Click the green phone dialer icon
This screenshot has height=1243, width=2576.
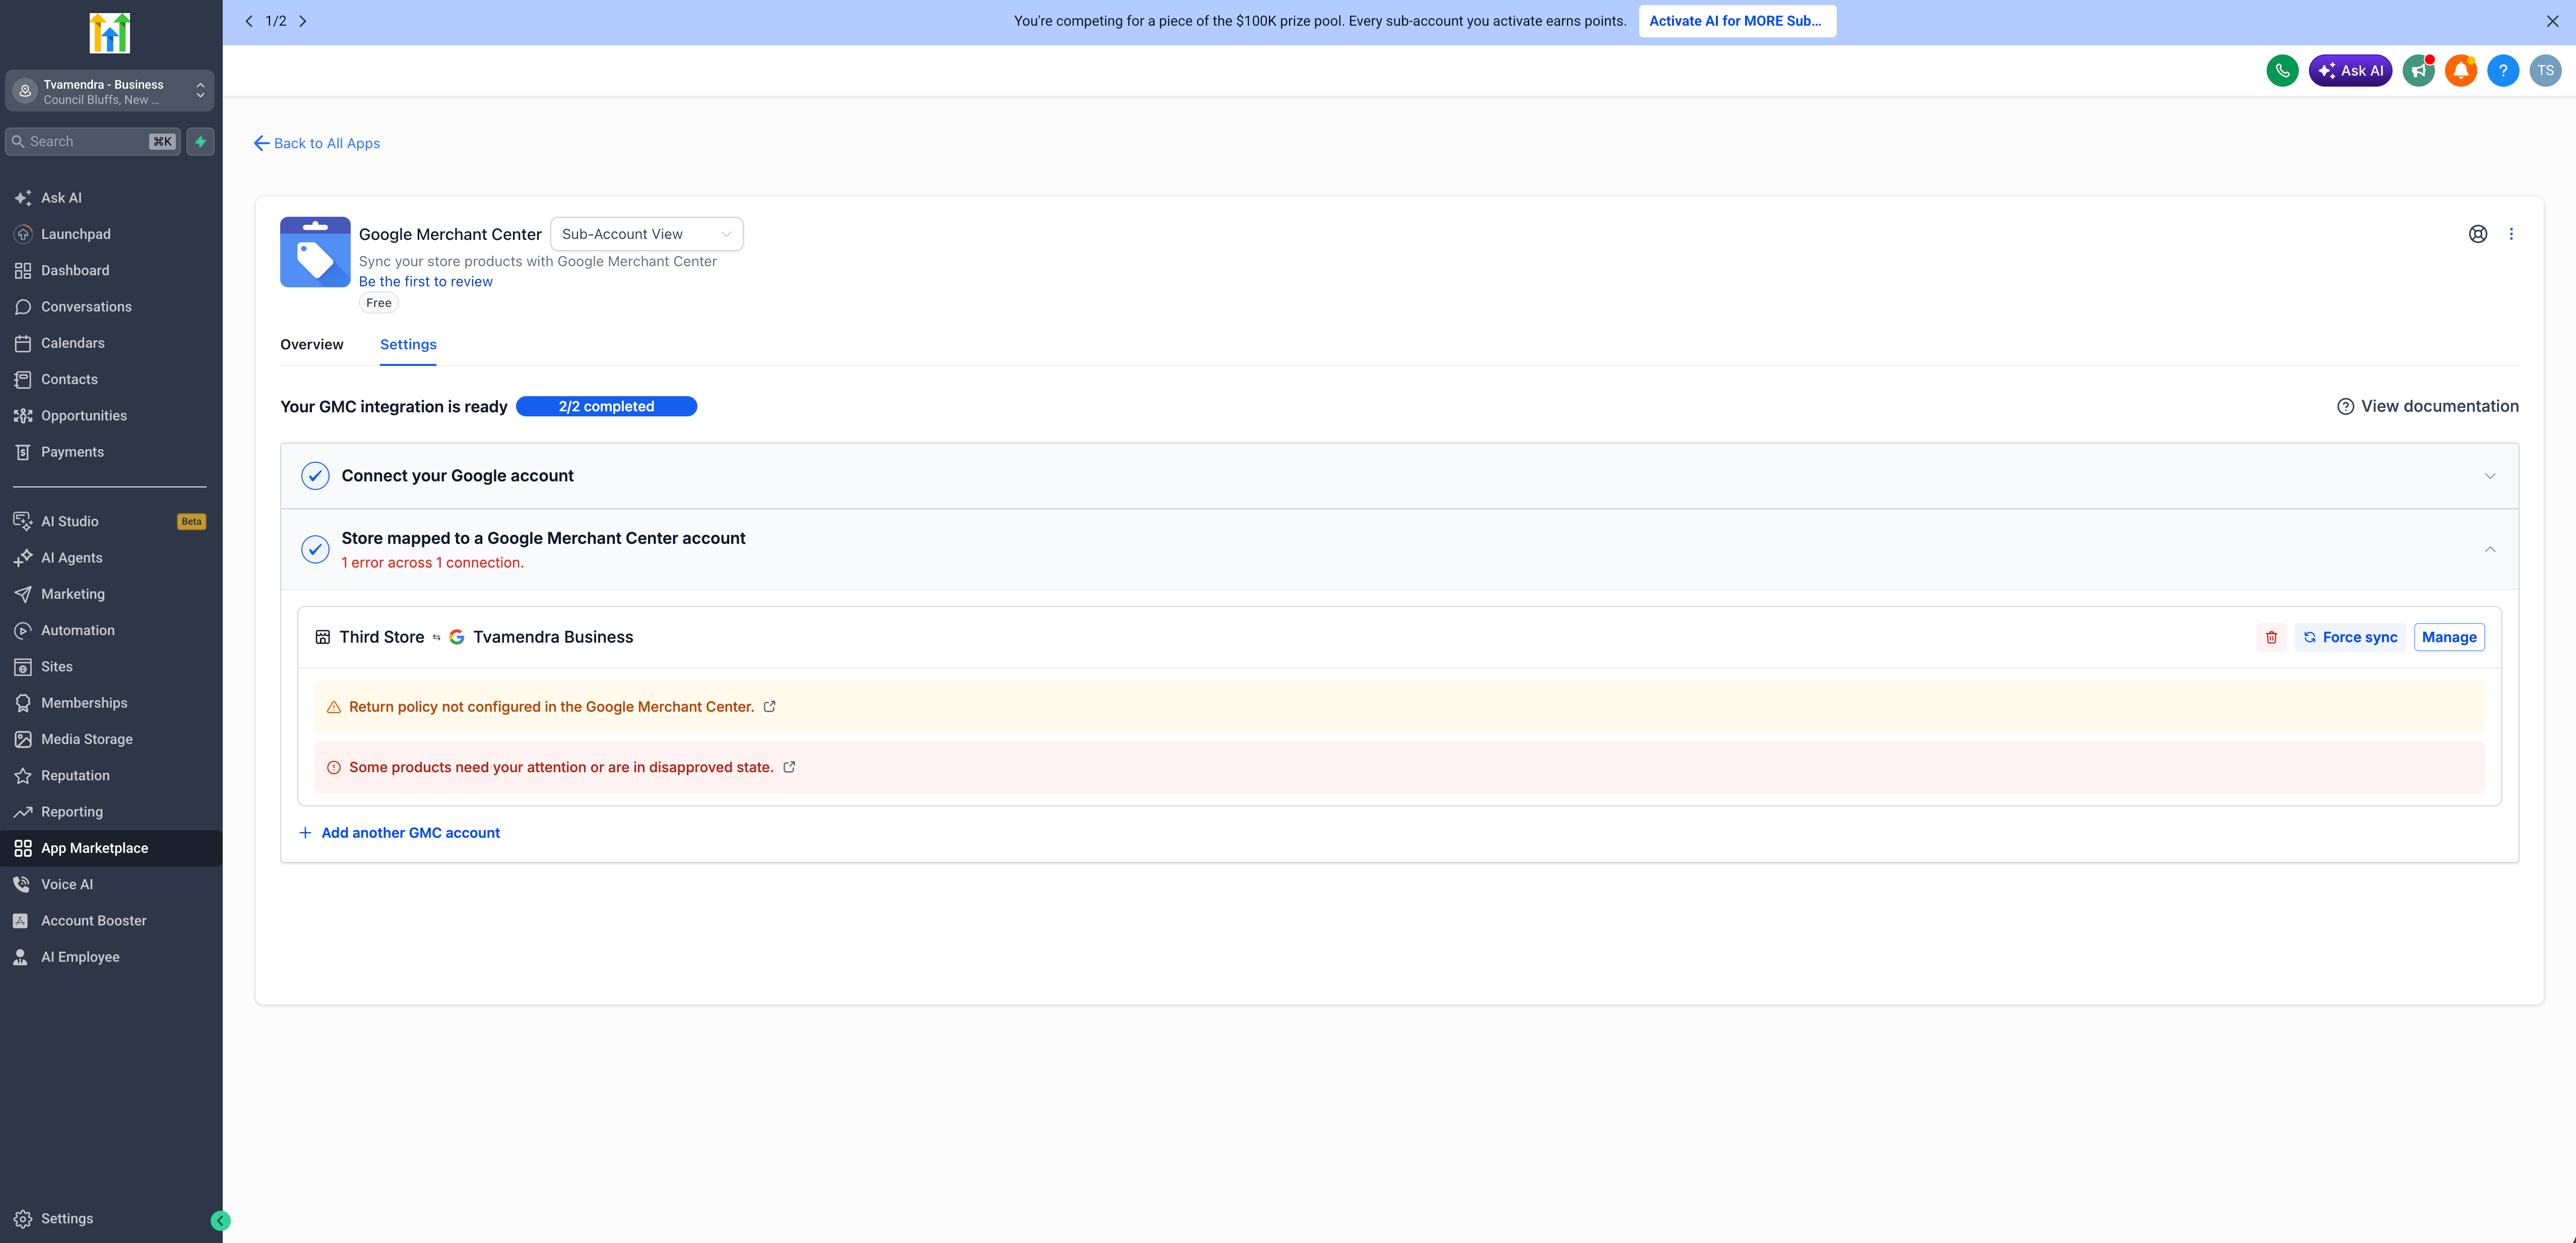[x=2282, y=71]
